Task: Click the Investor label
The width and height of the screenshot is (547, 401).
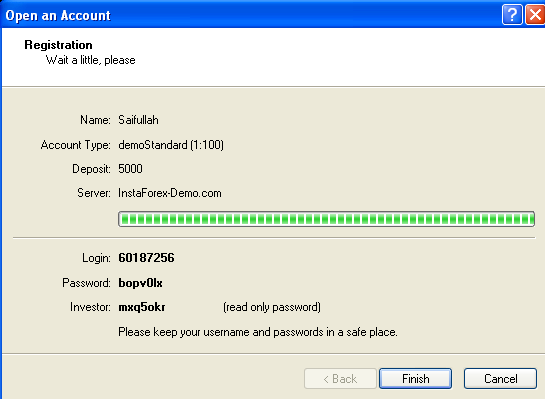Action: click(x=90, y=307)
